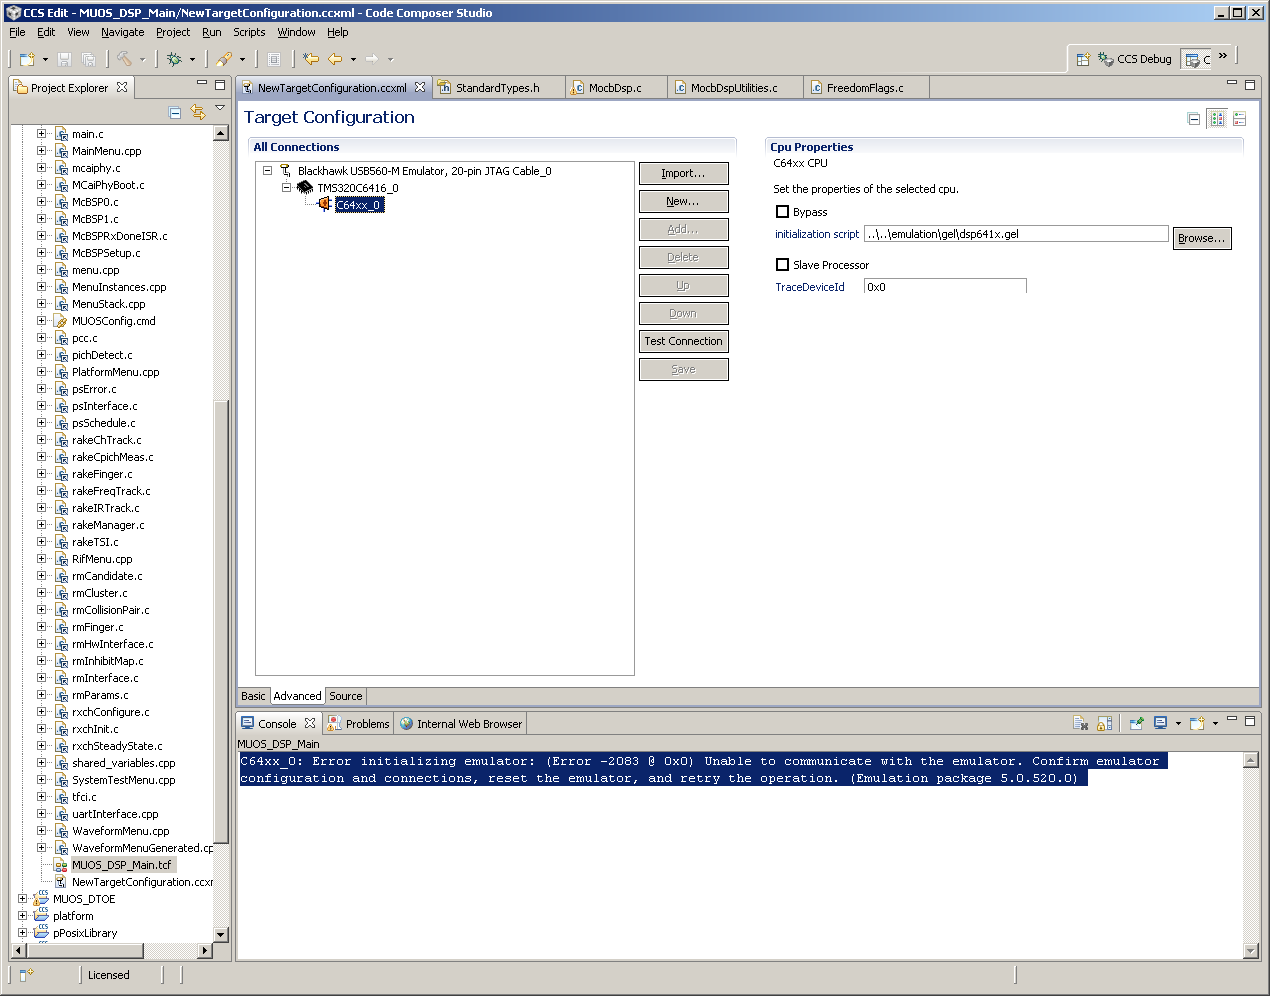Expand the main.c tree item
The width and height of the screenshot is (1270, 996).
(x=42, y=134)
